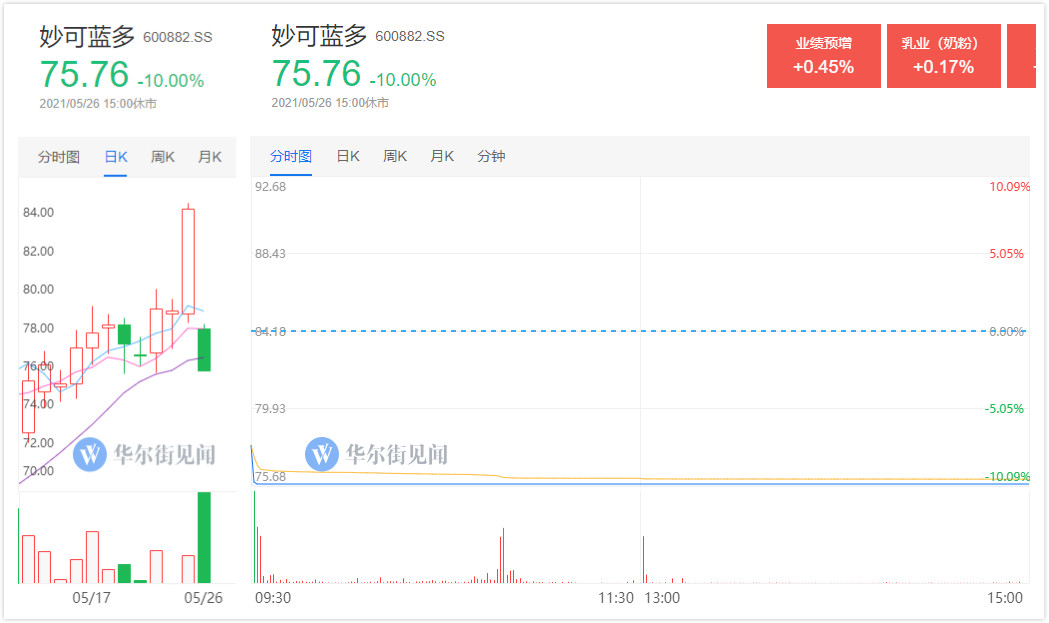This screenshot has height=623, width=1049.
Task: Click the 78.00 label on daily chart
Action: coord(38,328)
